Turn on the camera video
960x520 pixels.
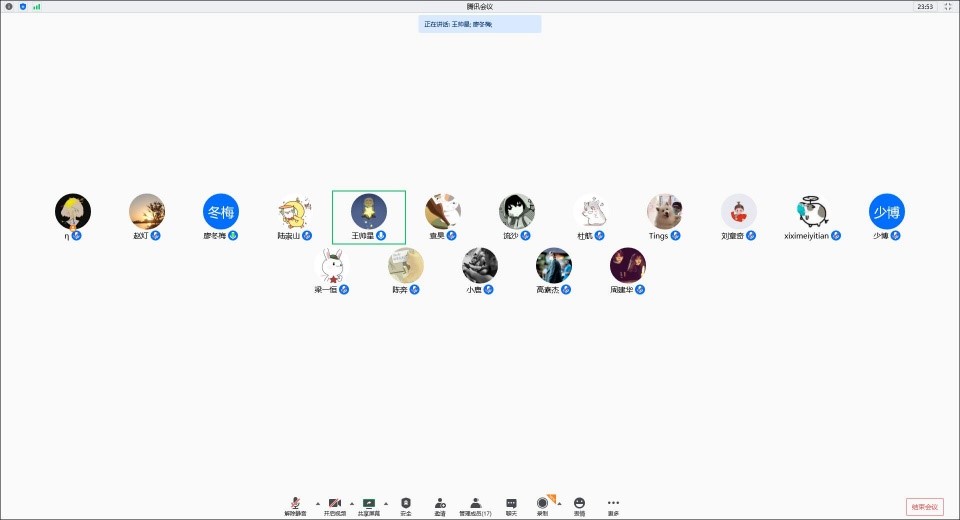335,504
